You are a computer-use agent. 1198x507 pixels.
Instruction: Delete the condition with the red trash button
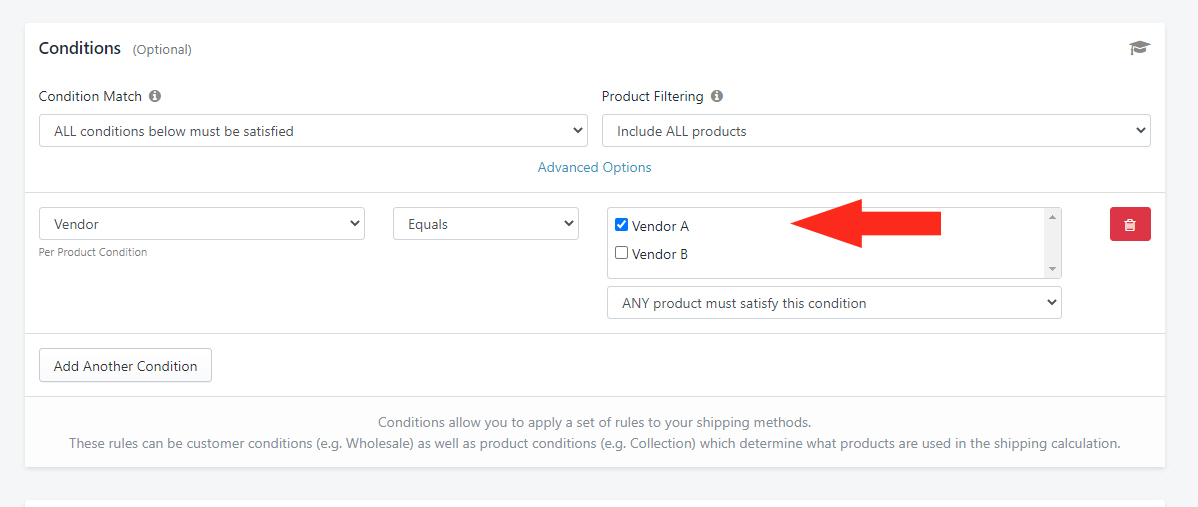click(1130, 224)
